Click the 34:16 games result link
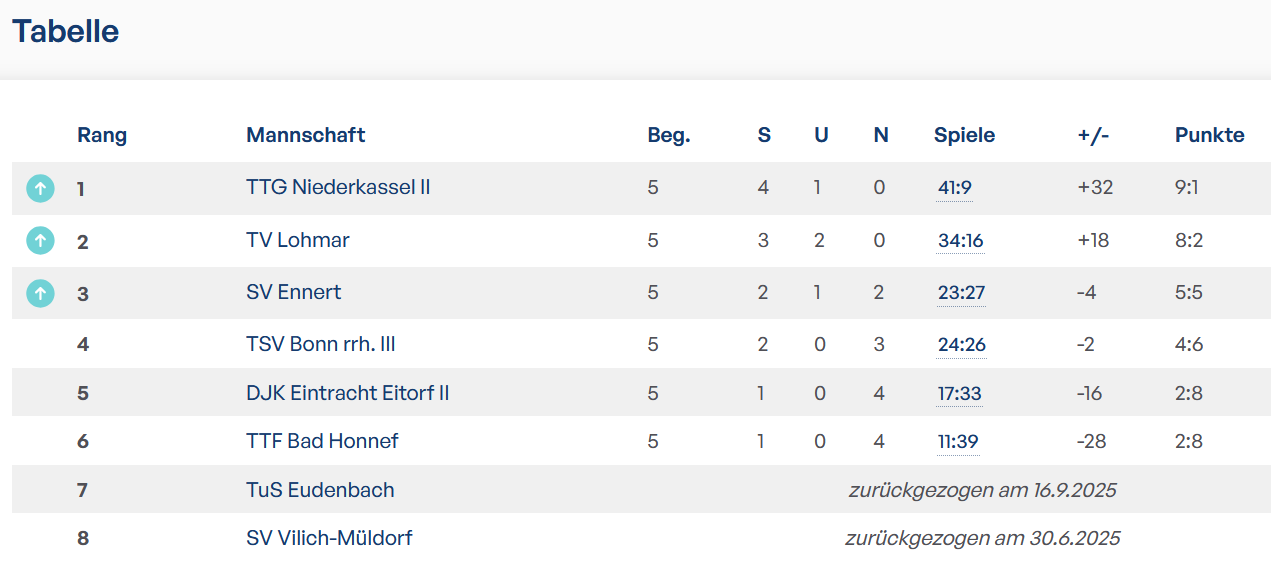Image resolution: width=1271 pixels, height=568 pixels. [x=960, y=241]
